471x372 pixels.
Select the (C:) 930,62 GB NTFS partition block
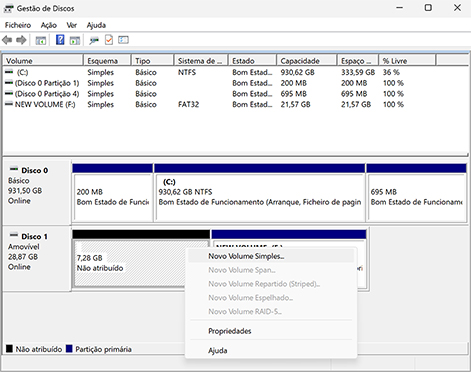pos(260,192)
